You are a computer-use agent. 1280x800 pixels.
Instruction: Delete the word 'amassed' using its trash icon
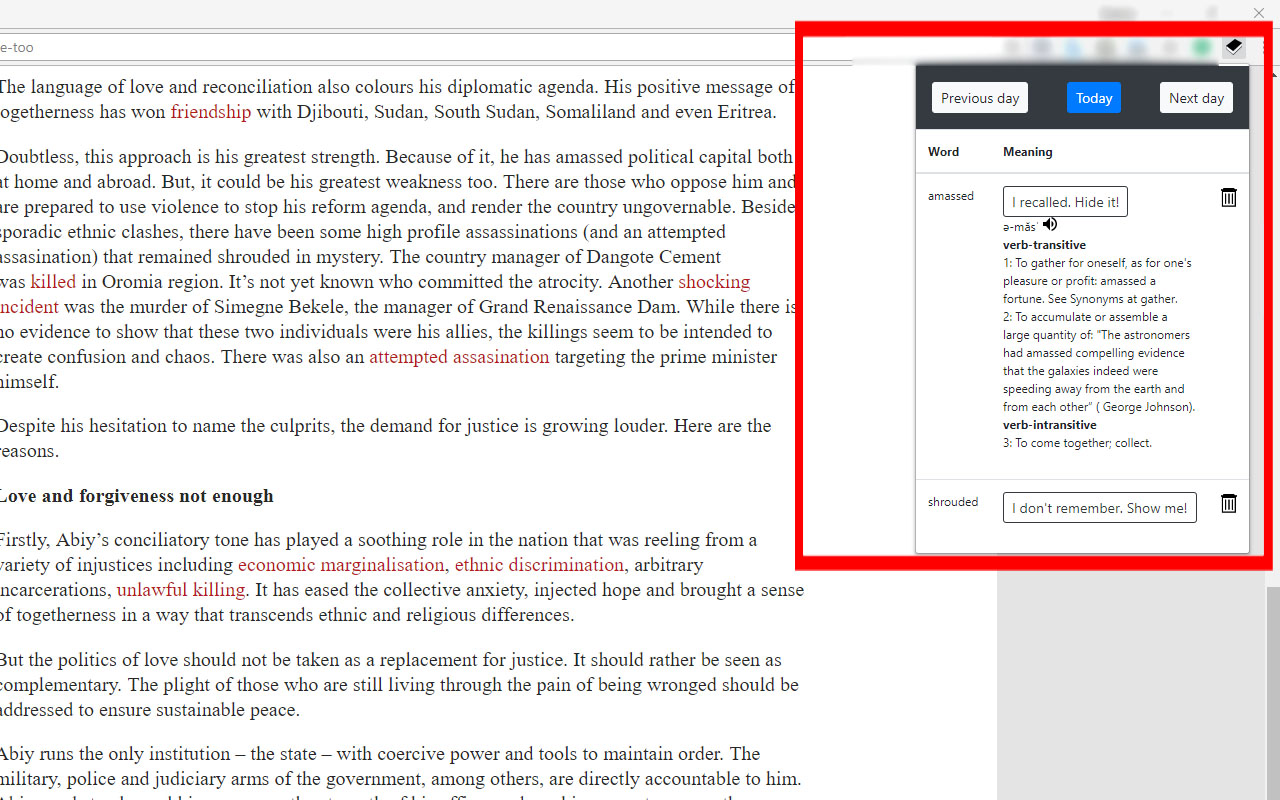click(x=1228, y=197)
